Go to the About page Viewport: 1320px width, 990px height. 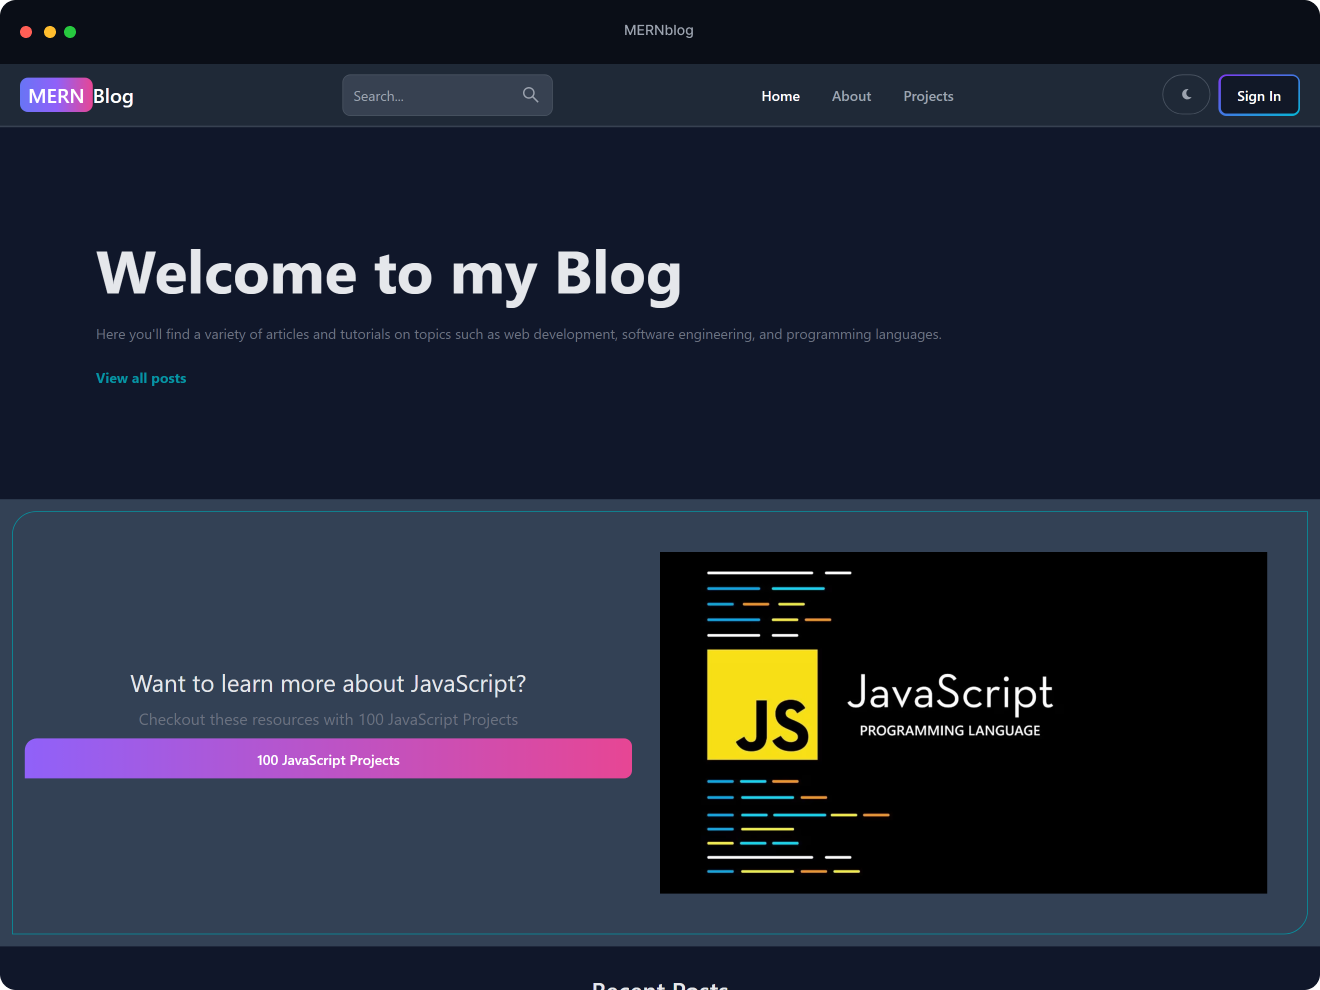point(851,96)
